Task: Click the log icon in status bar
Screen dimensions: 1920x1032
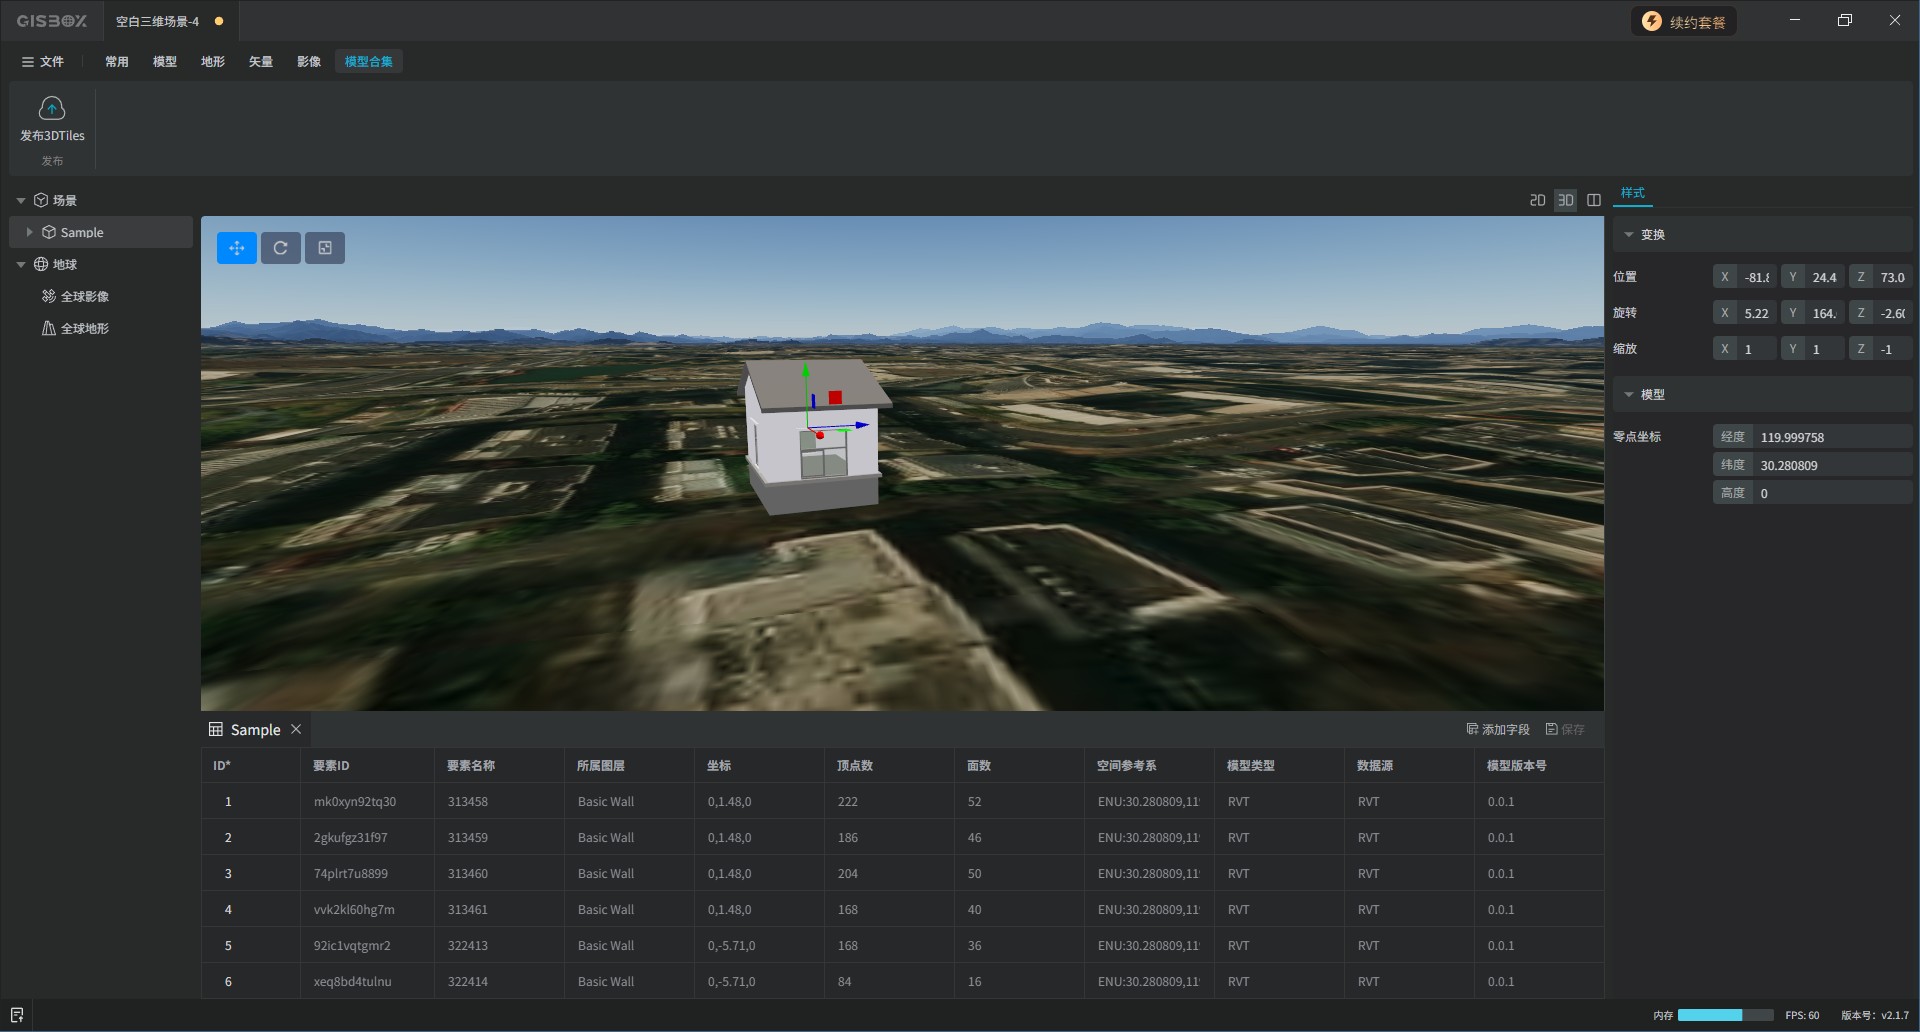Action: [x=17, y=1015]
